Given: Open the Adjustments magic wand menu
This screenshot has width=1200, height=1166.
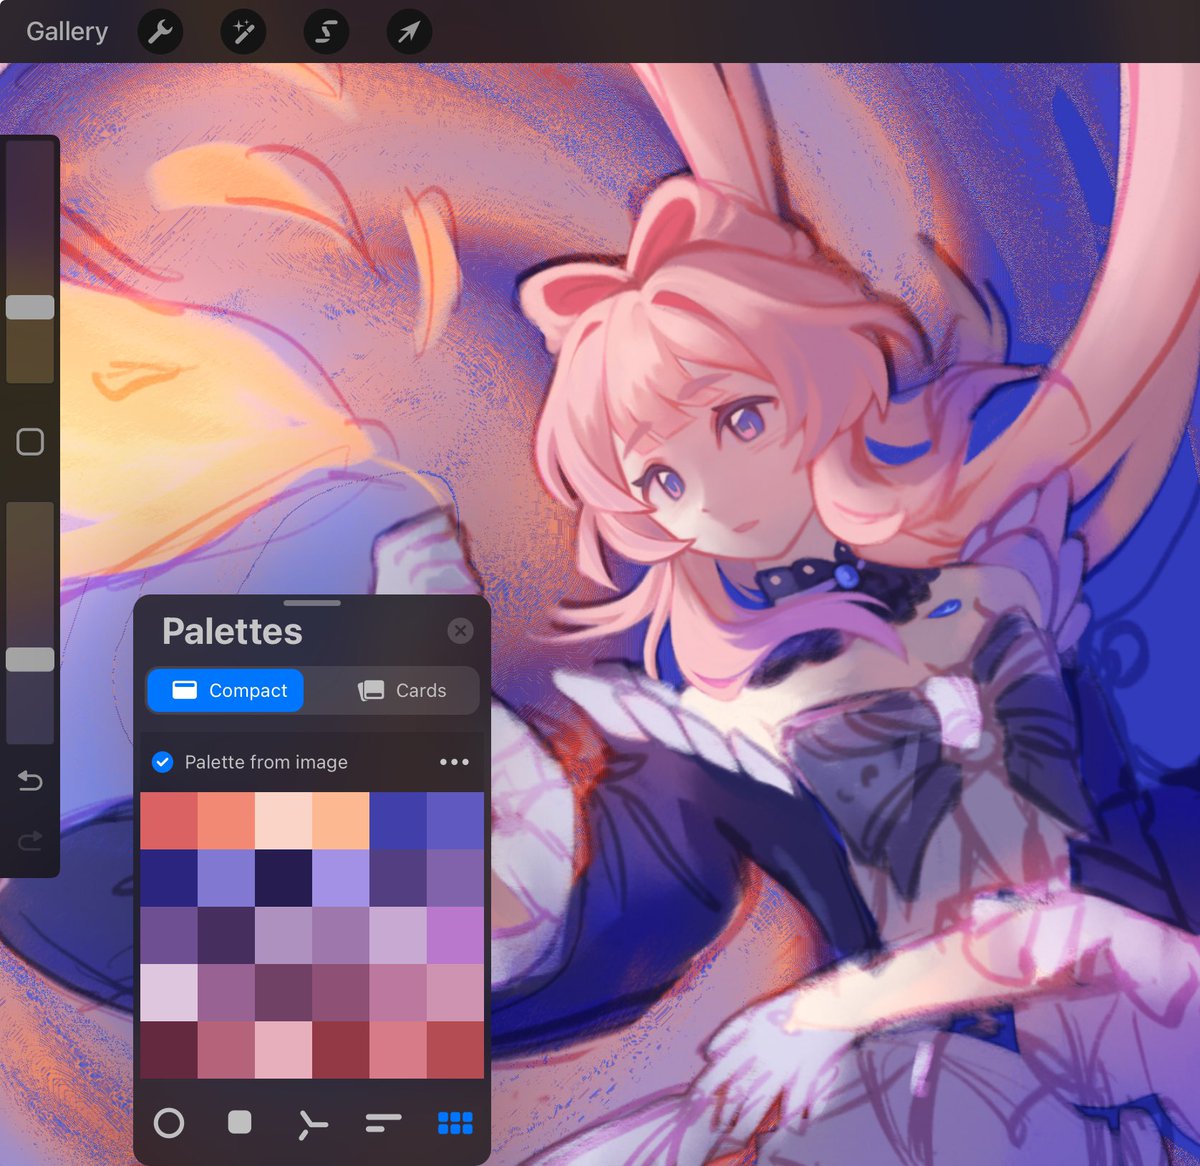Looking at the screenshot, I should (x=243, y=32).
